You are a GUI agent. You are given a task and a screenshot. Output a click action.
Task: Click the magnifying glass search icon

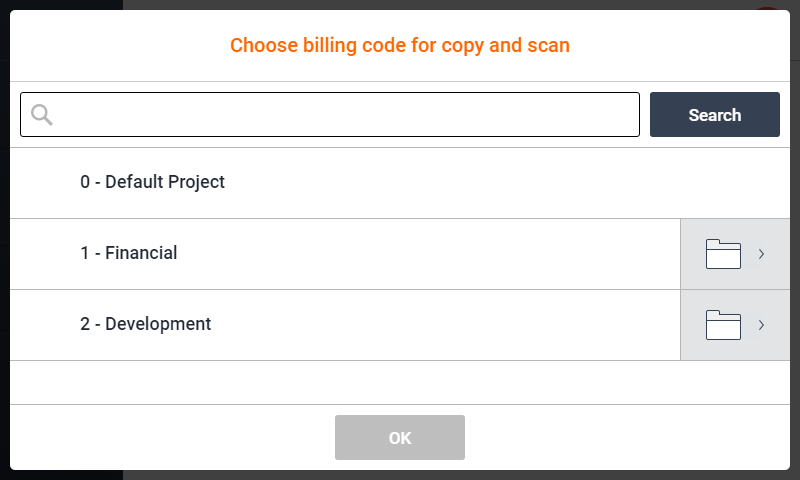coord(41,115)
